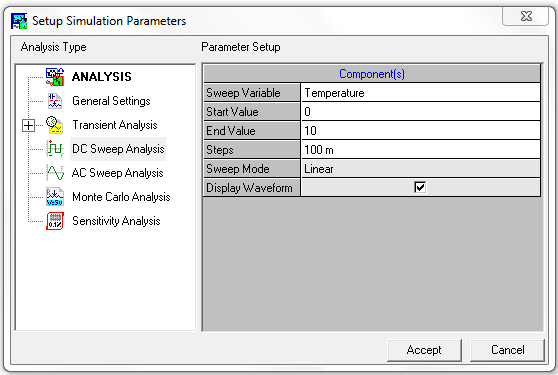
Task: Select ANALYSIS in the tree
Action: click(102, 76)
